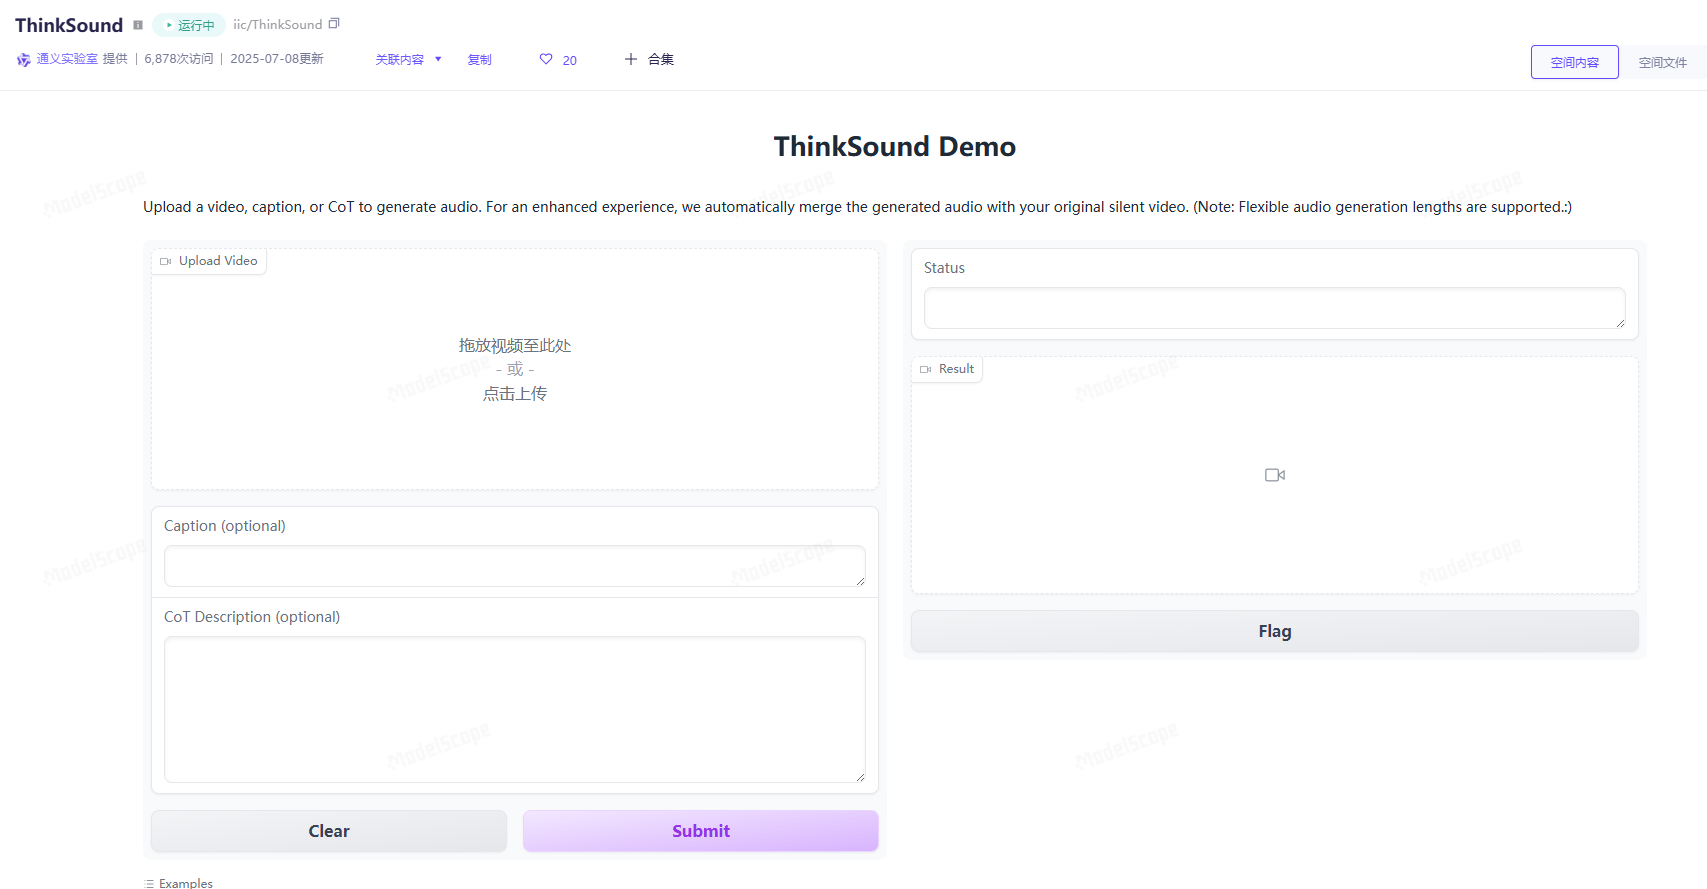Click the Flag button

1274,631
